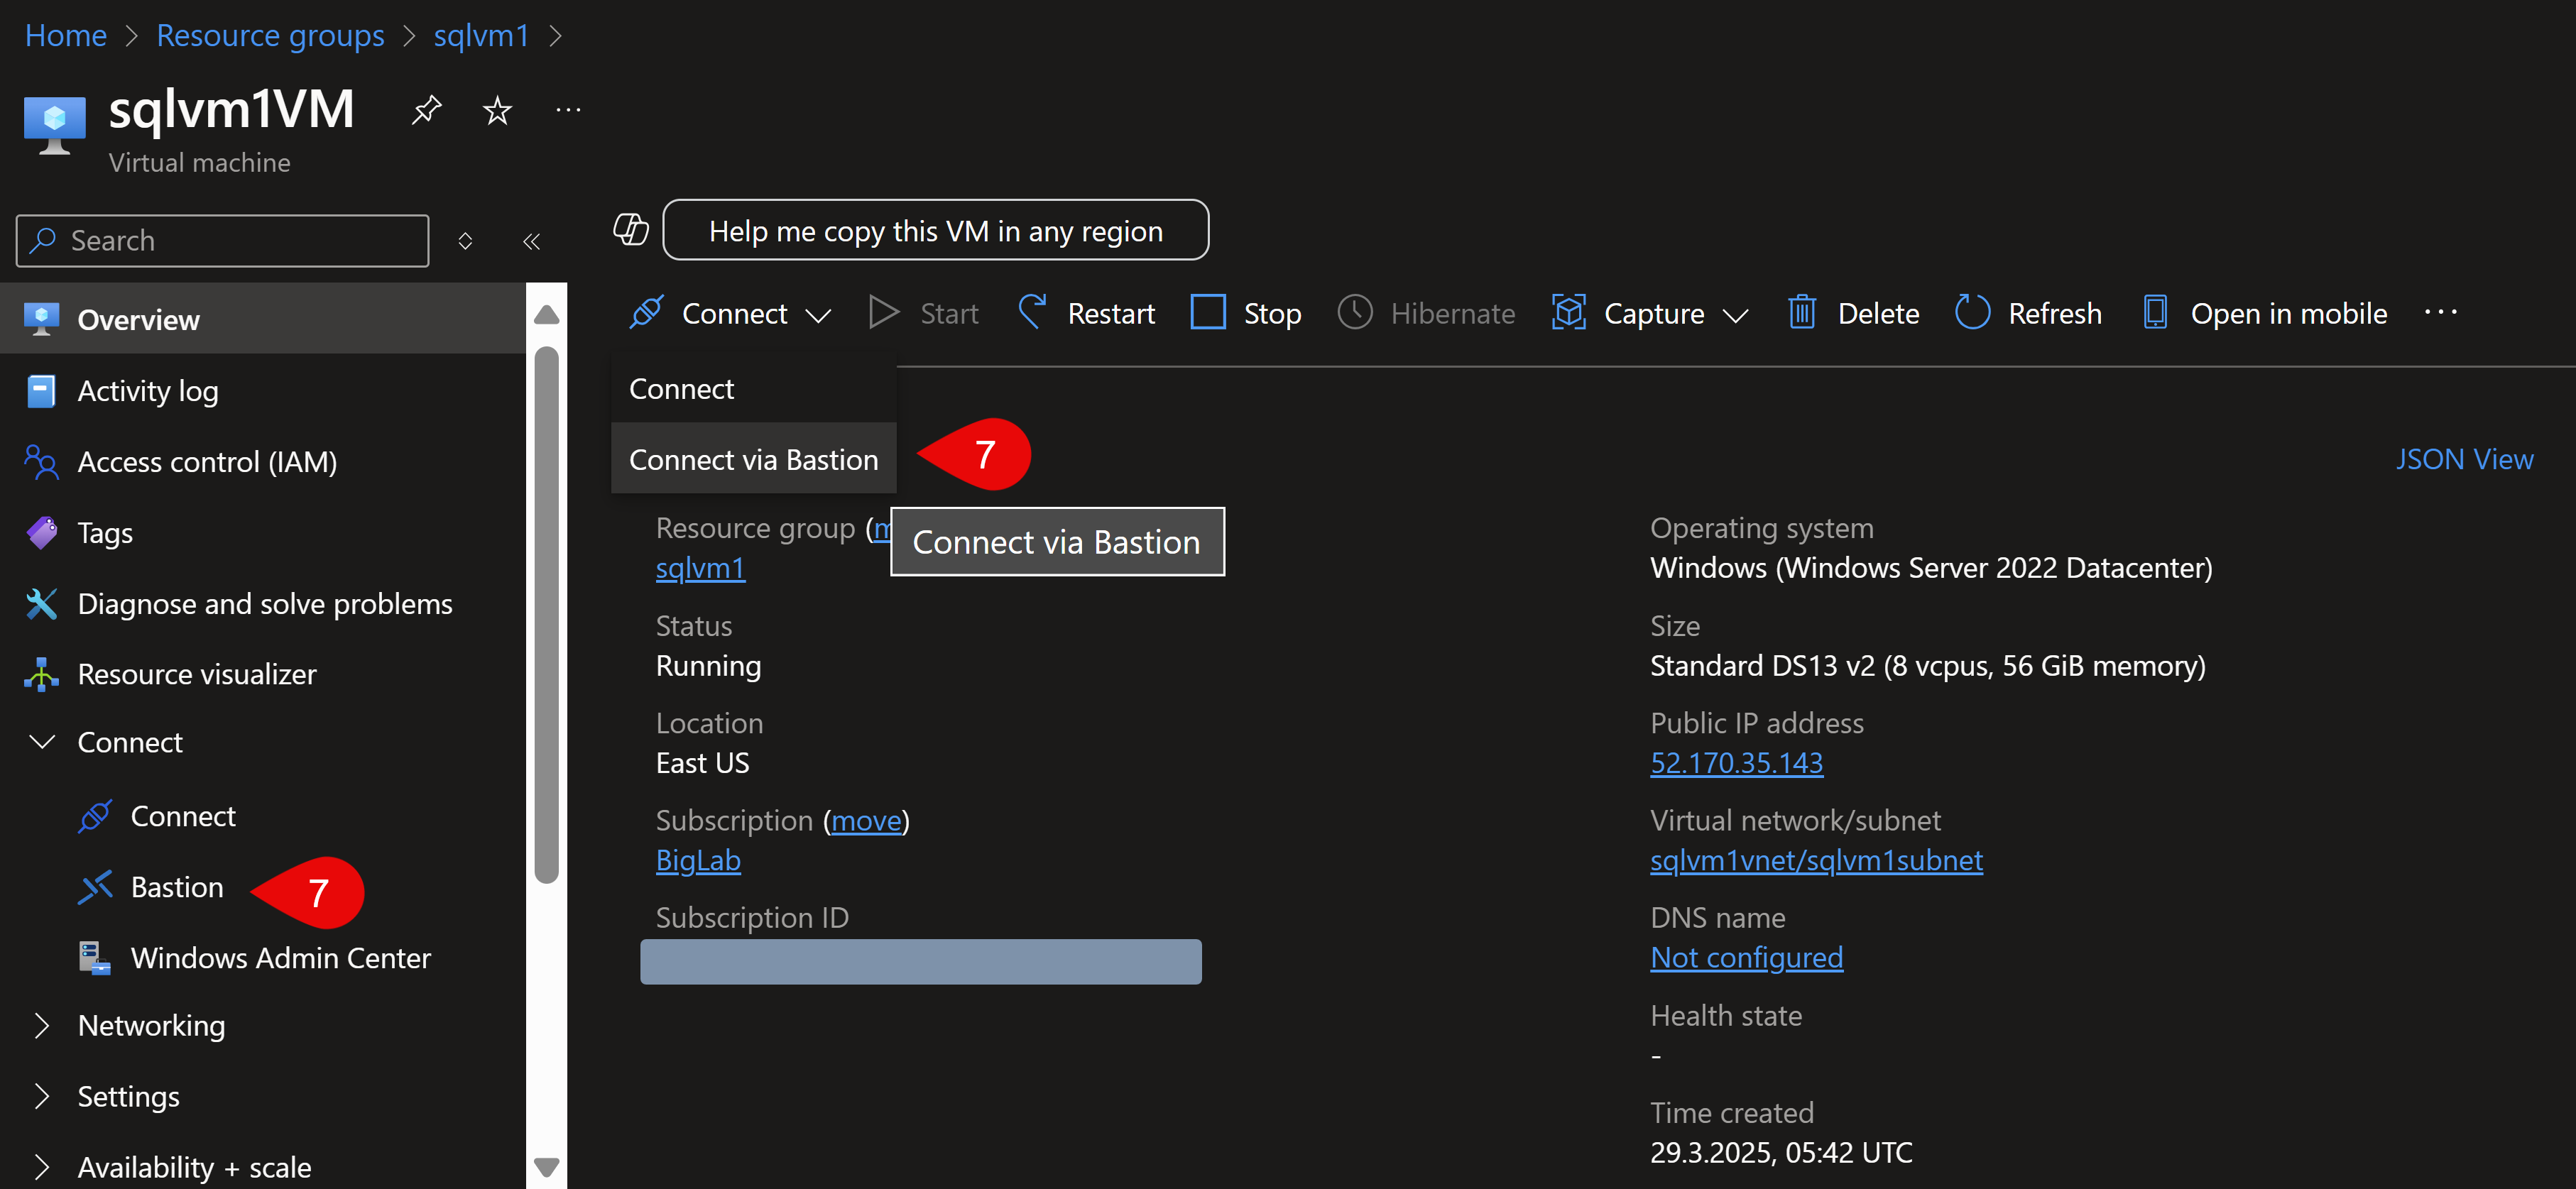Collapse the left navigation pane
2576x1189 pixels.
pyautogui.click(x=531, y=241)
